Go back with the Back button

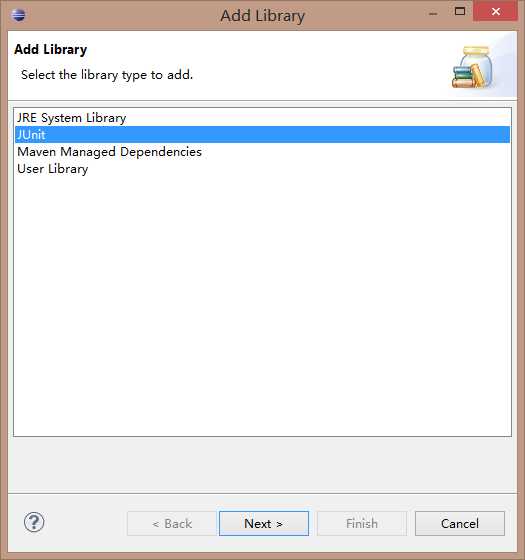pos(172,524)
